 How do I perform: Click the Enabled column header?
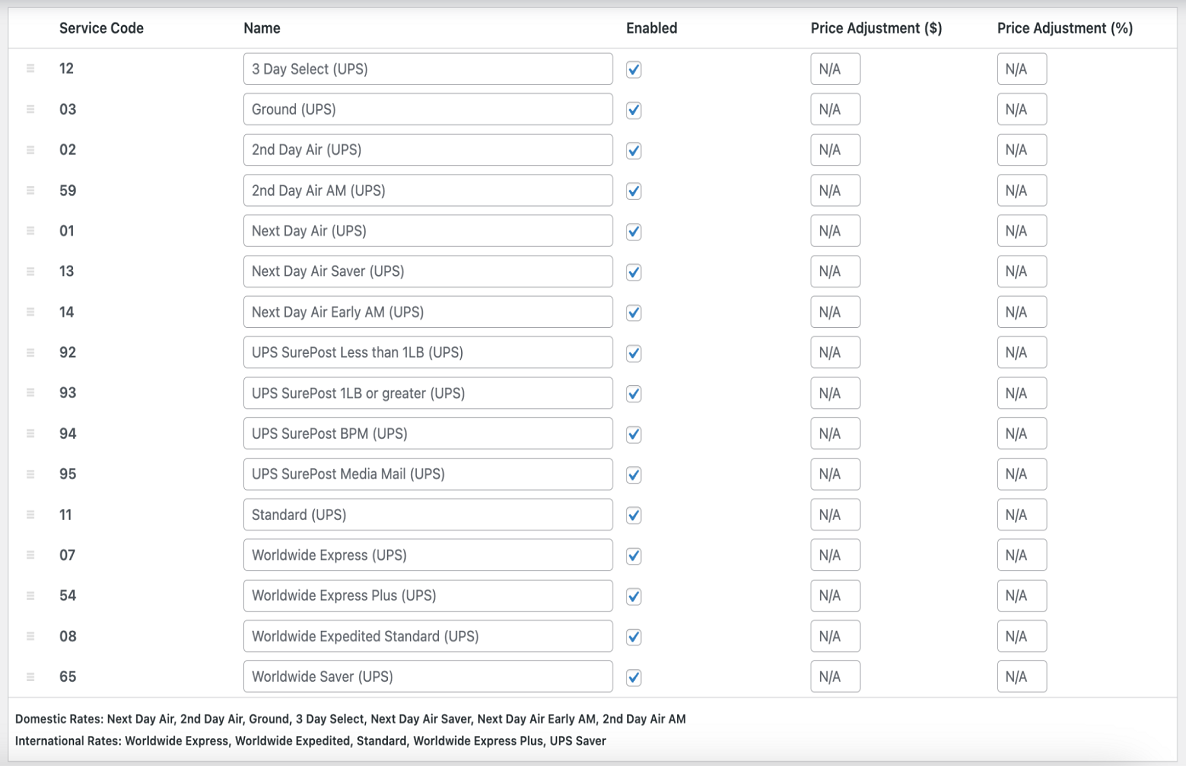pyautogui.click(x=651, y=28)
